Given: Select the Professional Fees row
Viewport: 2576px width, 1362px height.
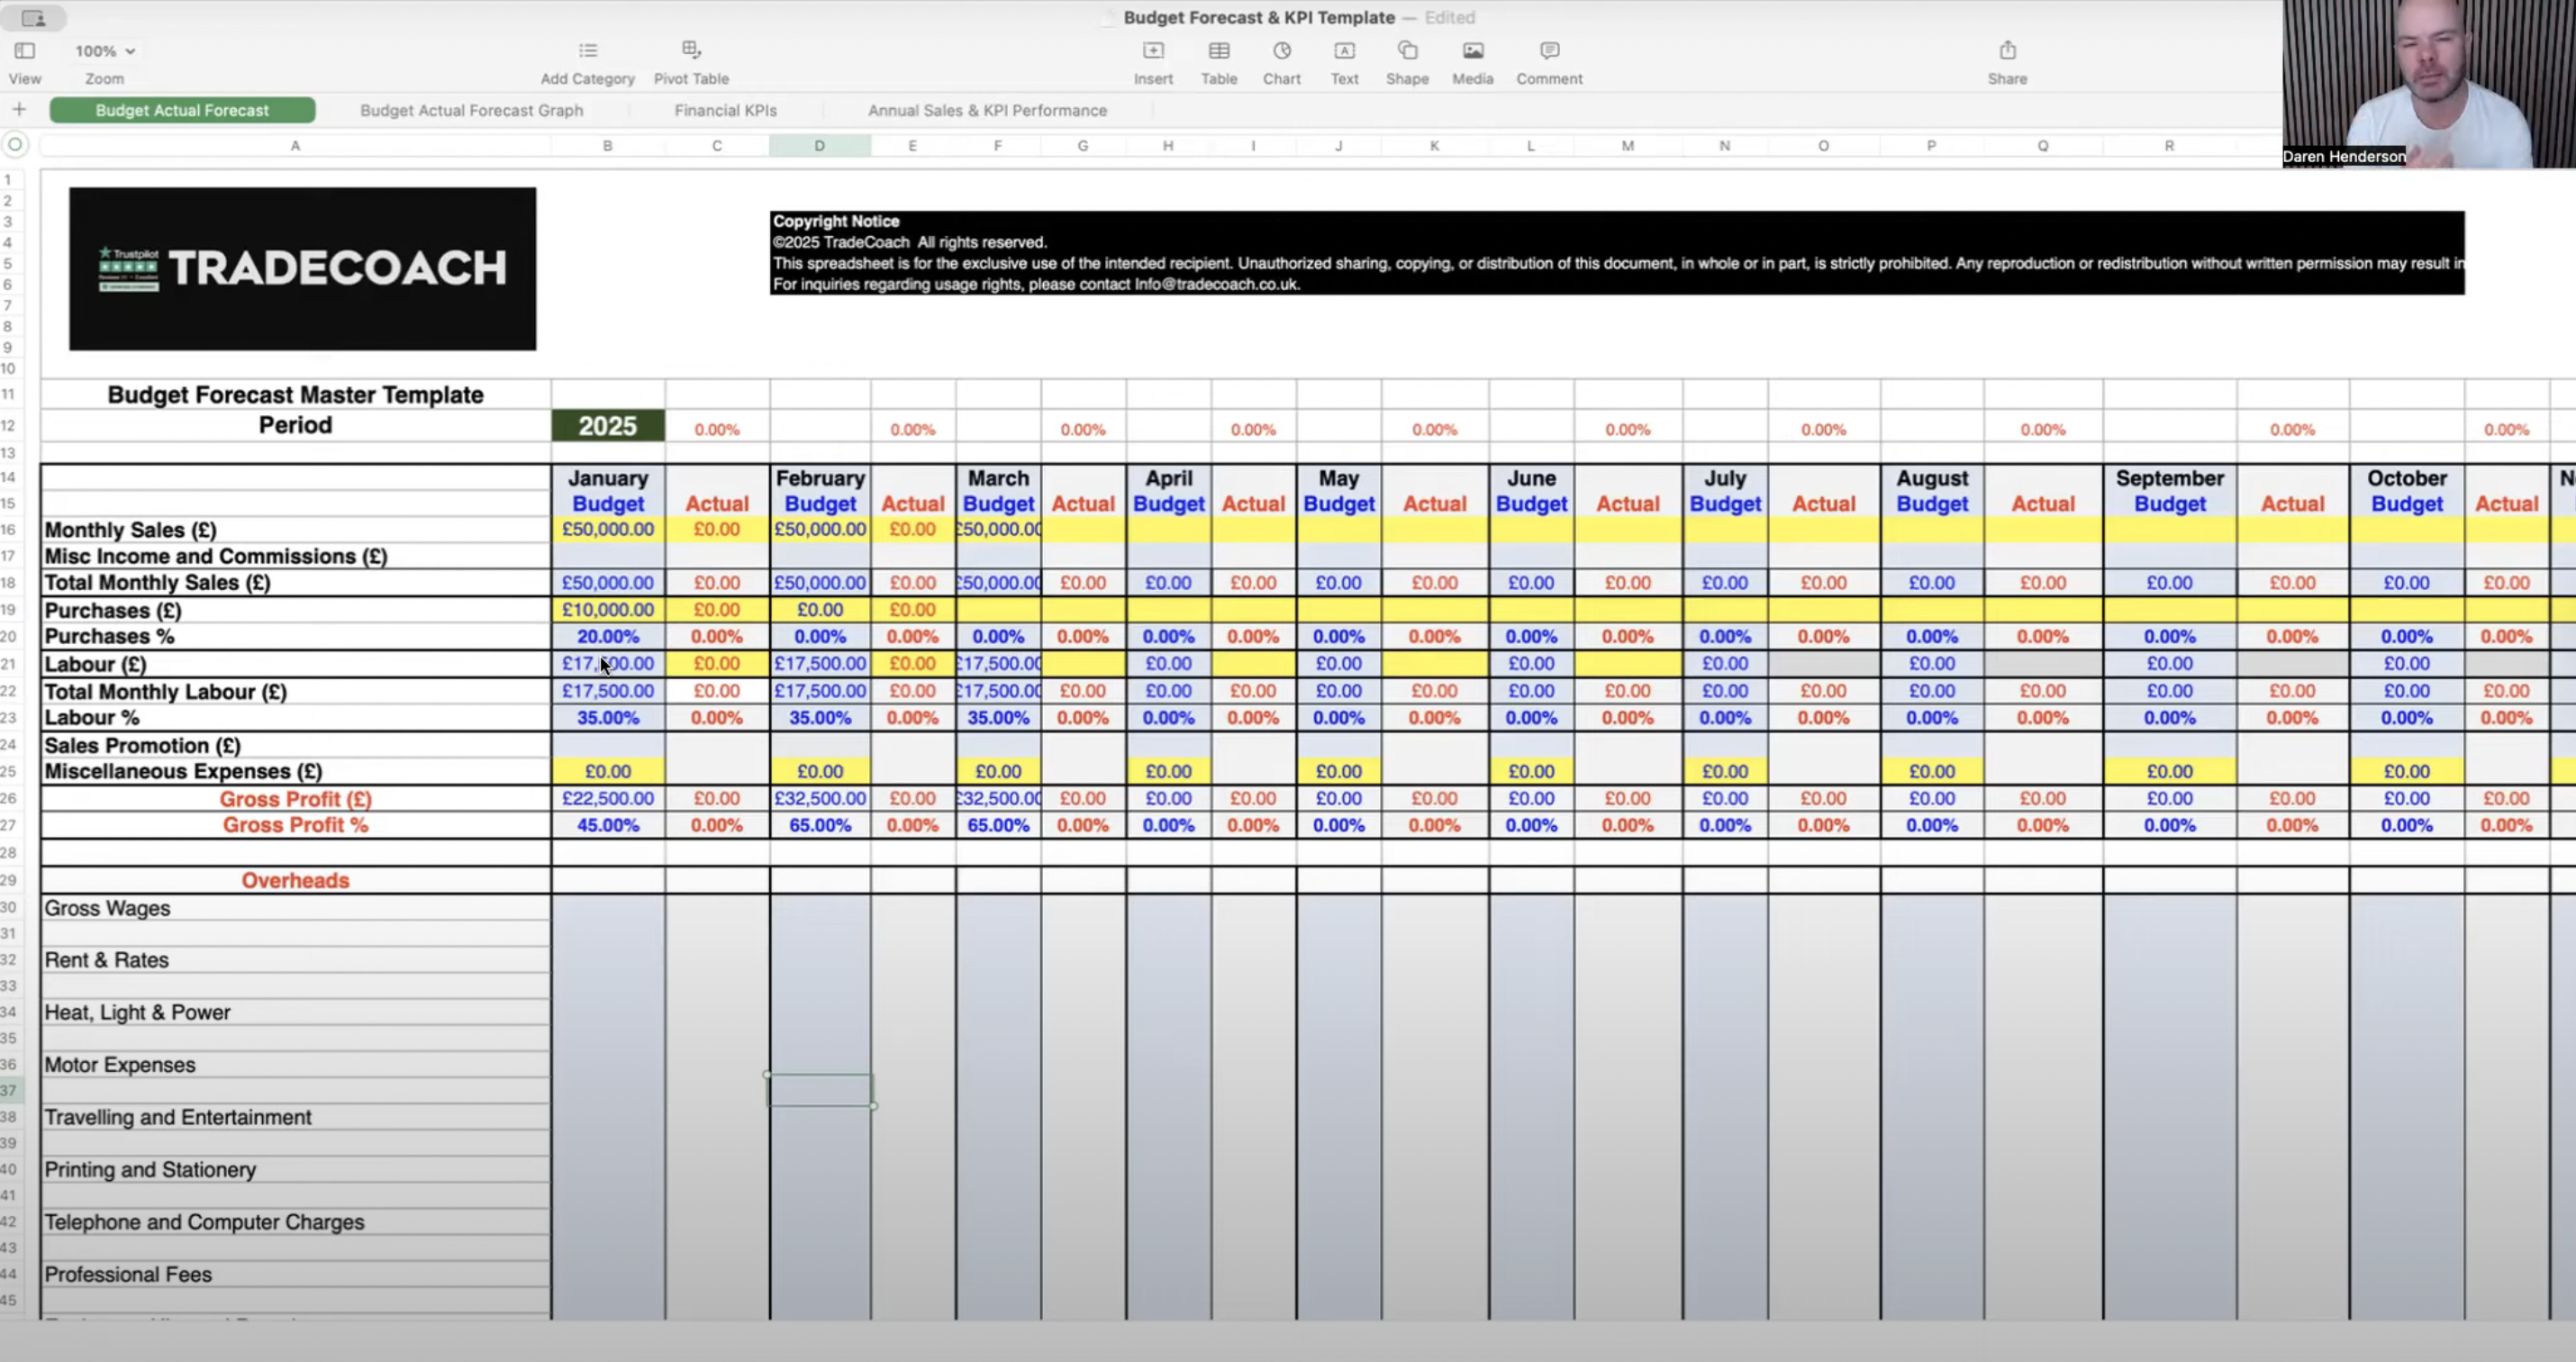Looking at the screenshot, I should 296,1274.
